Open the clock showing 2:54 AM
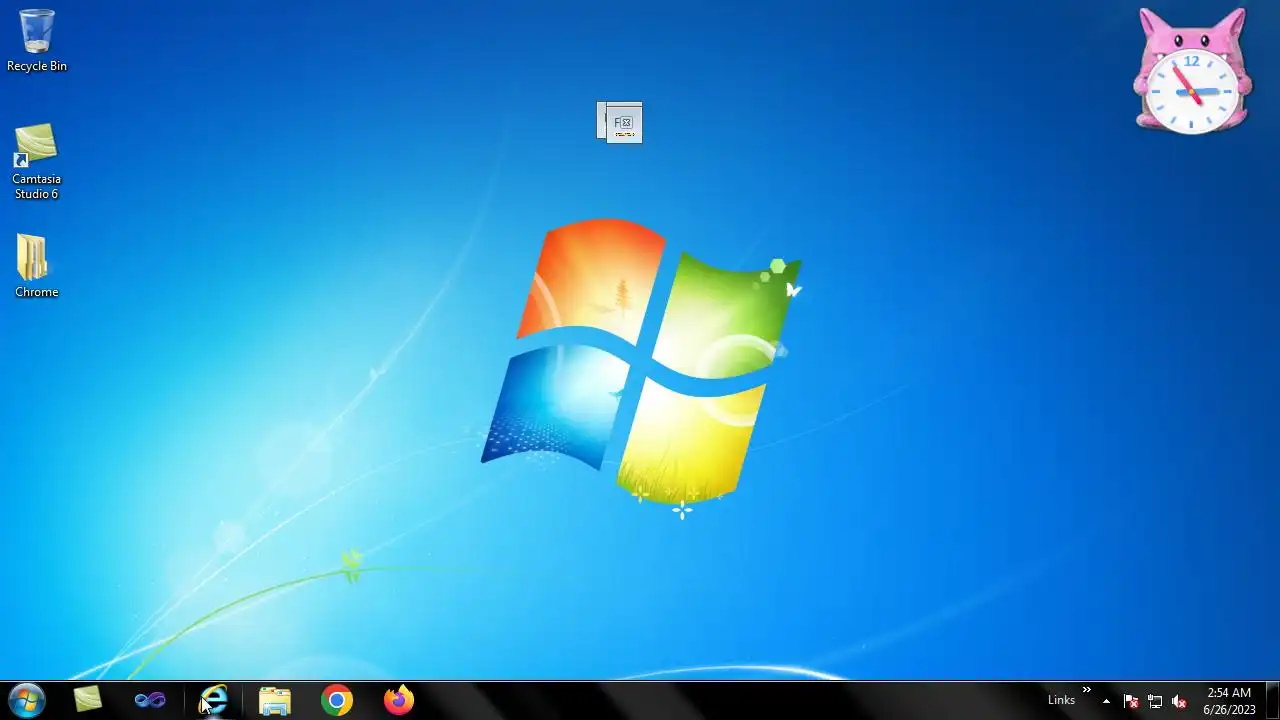 pyautogui.click(x=1229, y=701)
